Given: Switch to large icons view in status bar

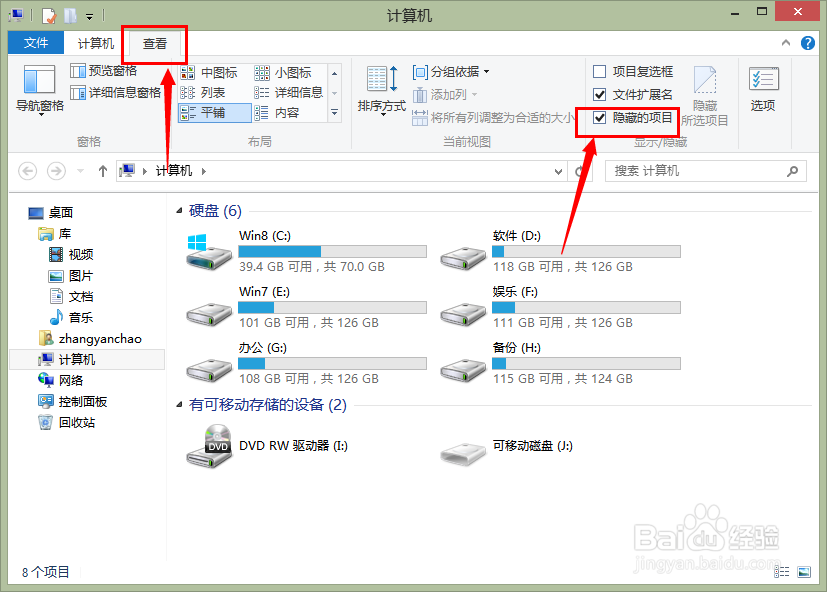Looking at the screenshot, I should (x=804, y=572).
